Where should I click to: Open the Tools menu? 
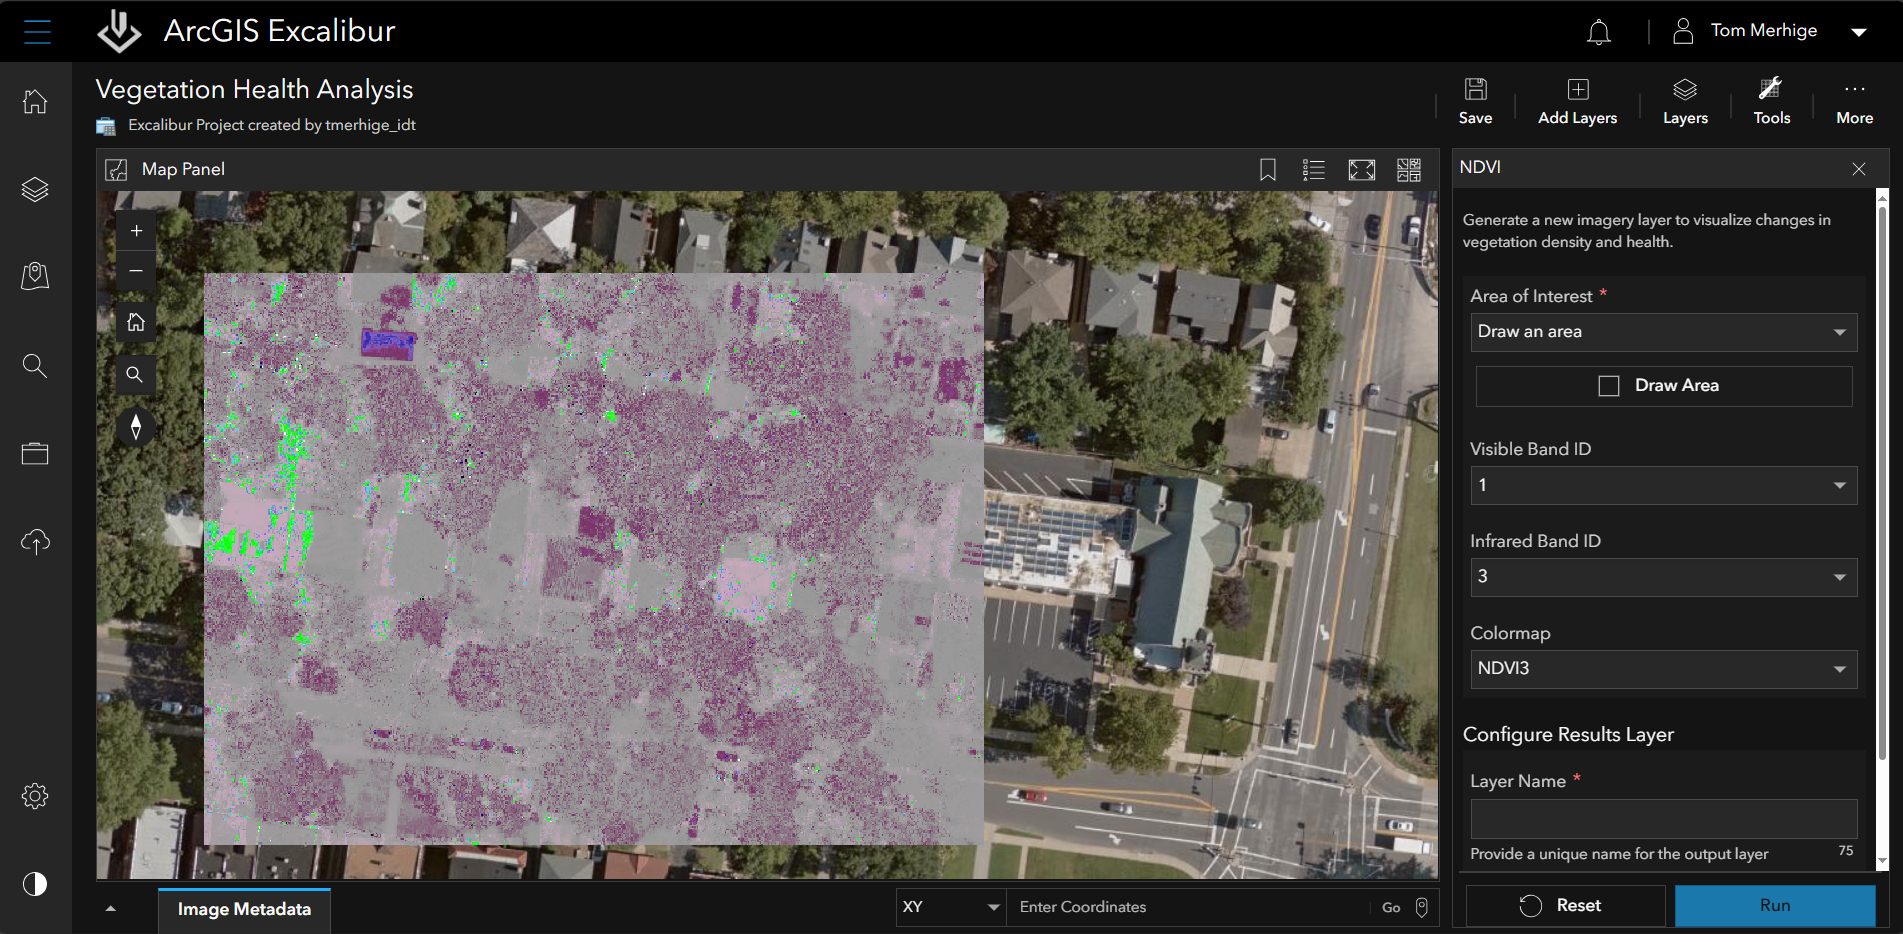coord(1771,101)
